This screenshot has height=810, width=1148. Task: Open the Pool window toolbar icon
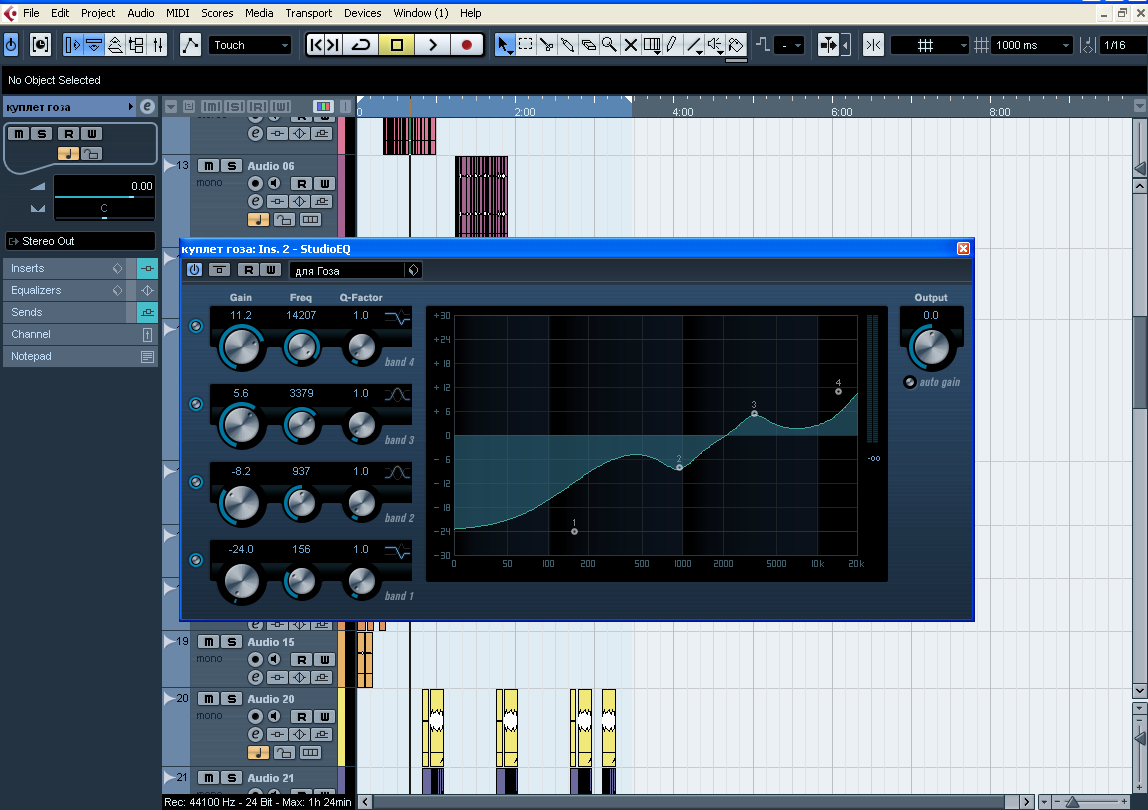137,45
